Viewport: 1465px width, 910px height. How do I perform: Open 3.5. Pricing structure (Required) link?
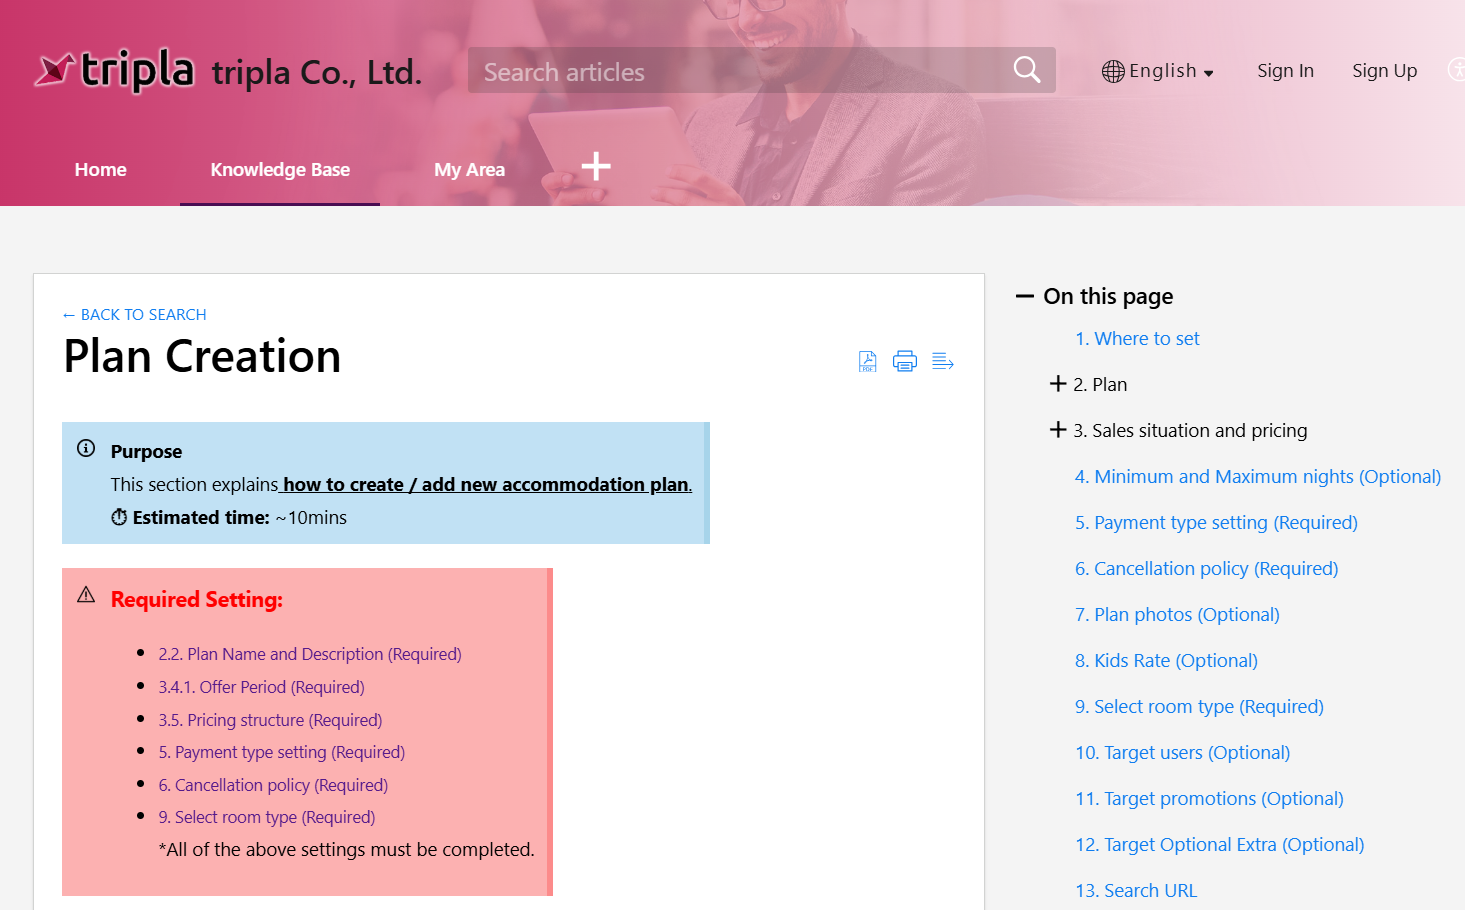(x=270, y=720)
